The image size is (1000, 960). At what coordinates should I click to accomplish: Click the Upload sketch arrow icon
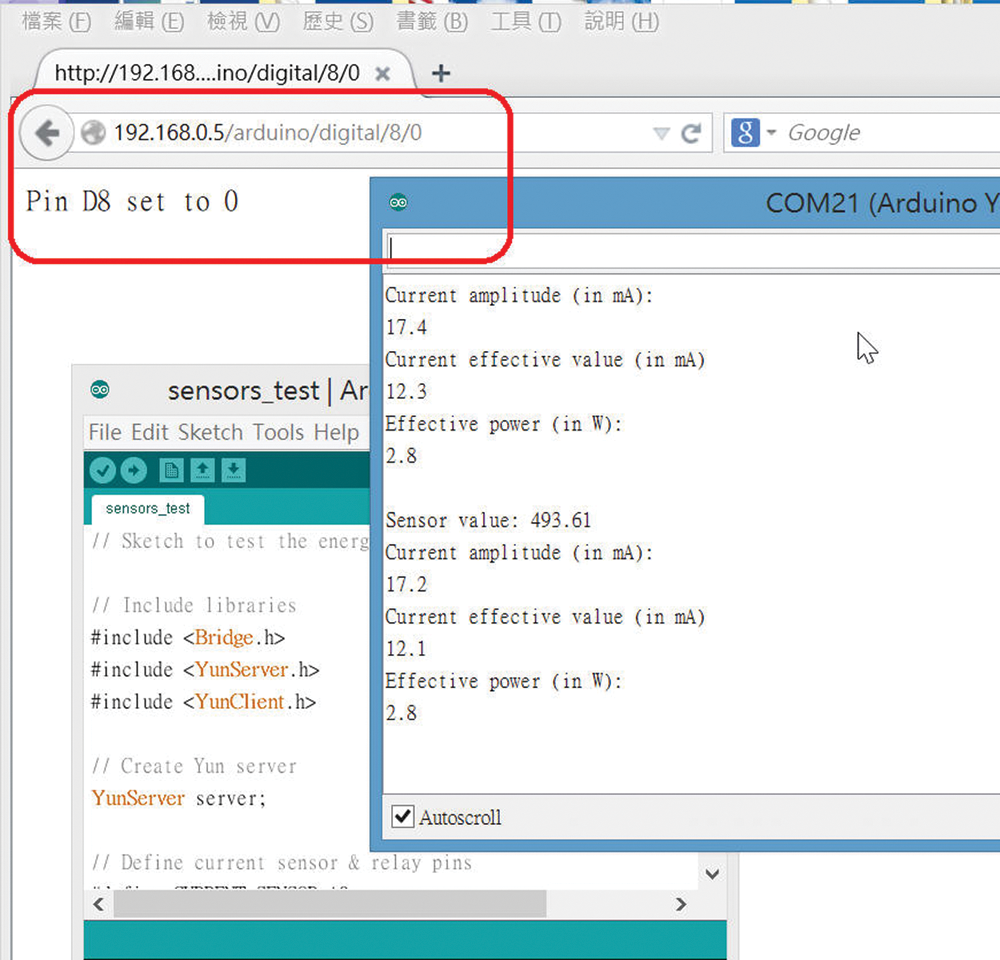[x=133, y=470]
